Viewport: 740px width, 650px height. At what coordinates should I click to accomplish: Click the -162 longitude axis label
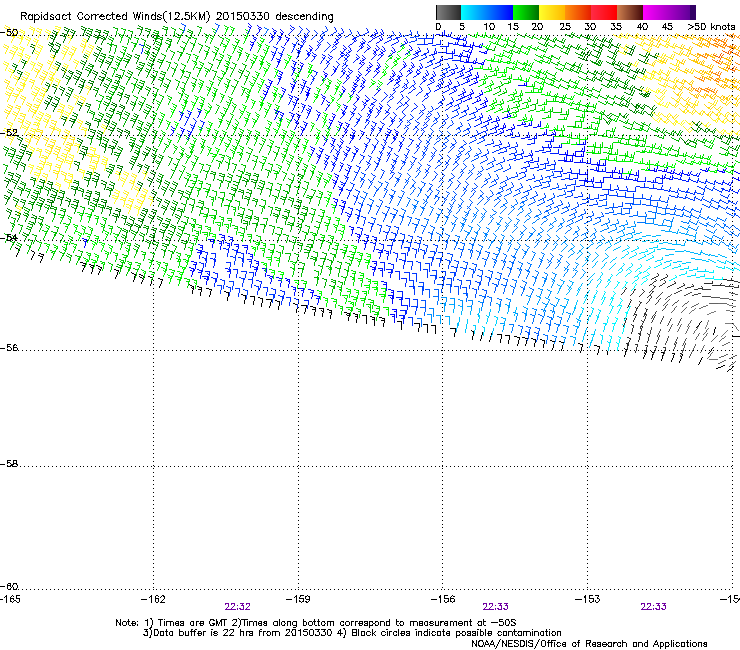[153, 599]
